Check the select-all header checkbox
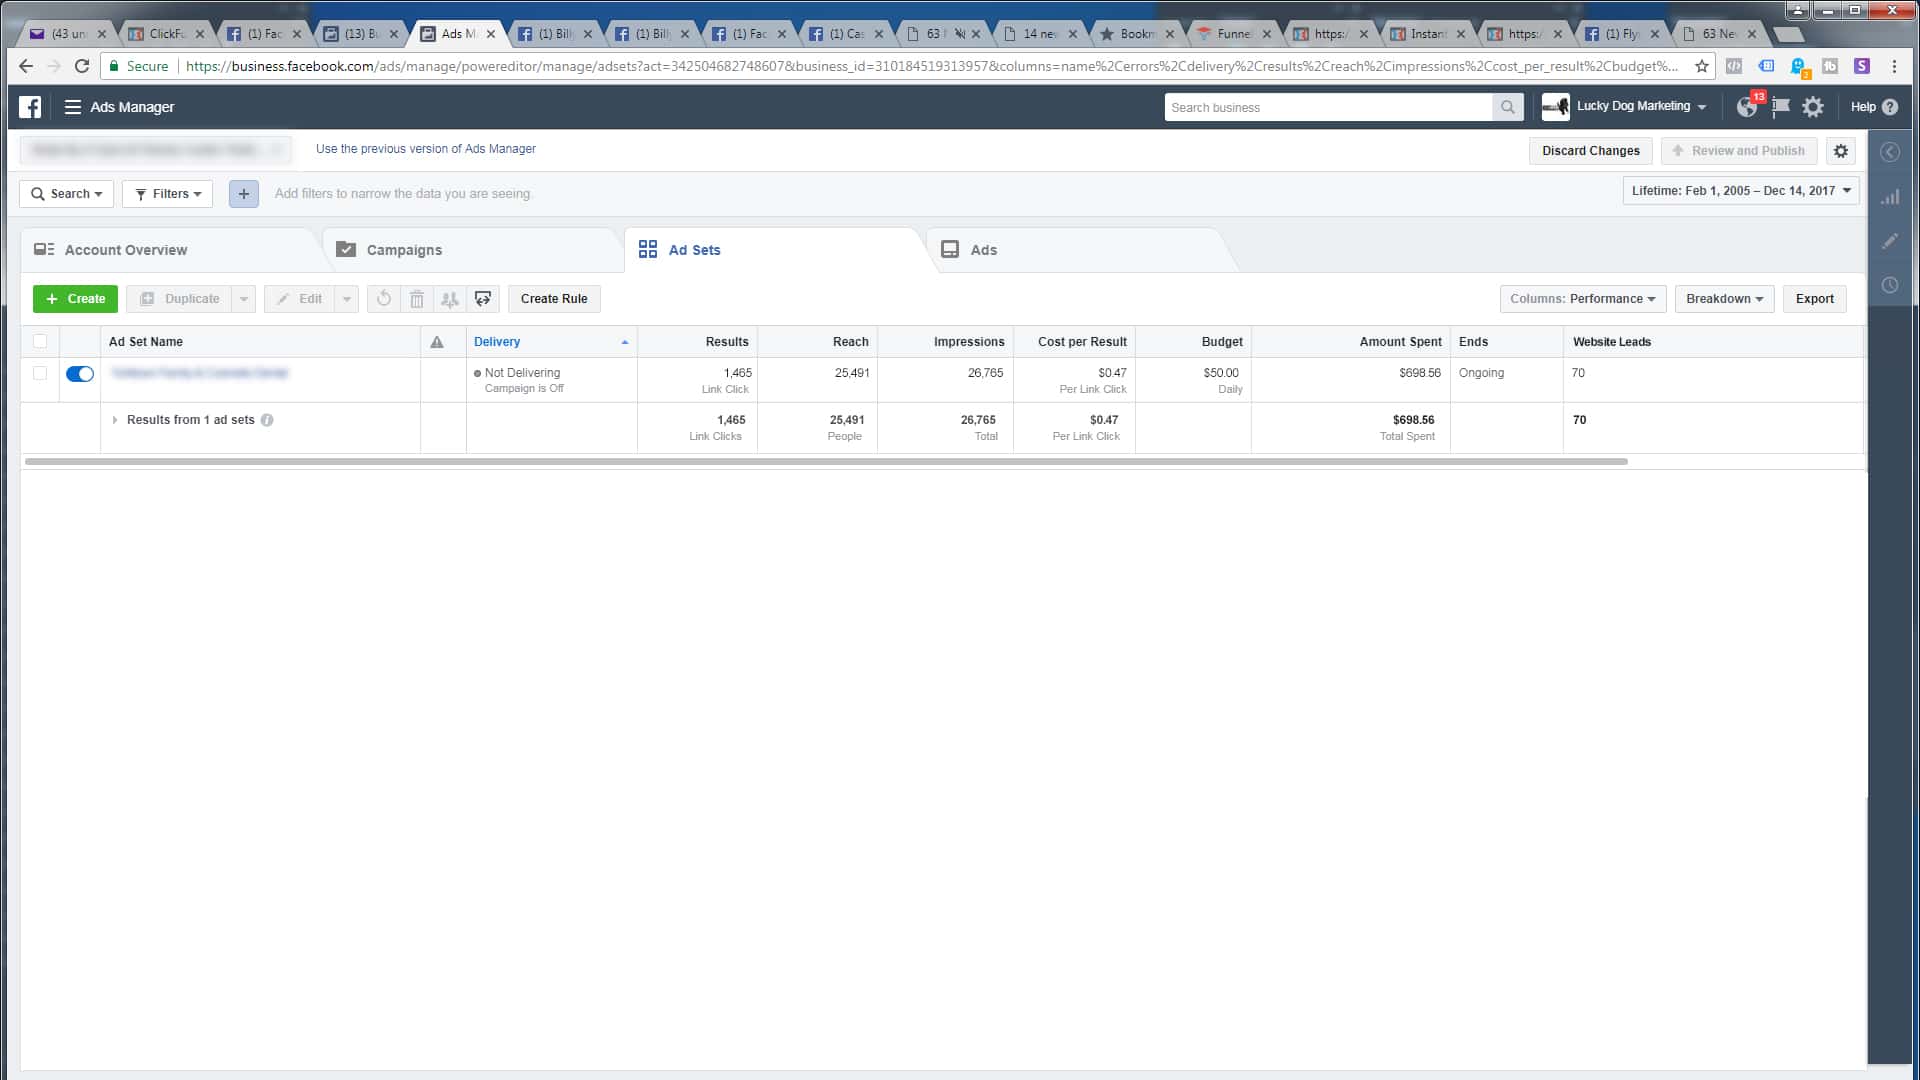Screen dimensions: 1920x1080 40,342
